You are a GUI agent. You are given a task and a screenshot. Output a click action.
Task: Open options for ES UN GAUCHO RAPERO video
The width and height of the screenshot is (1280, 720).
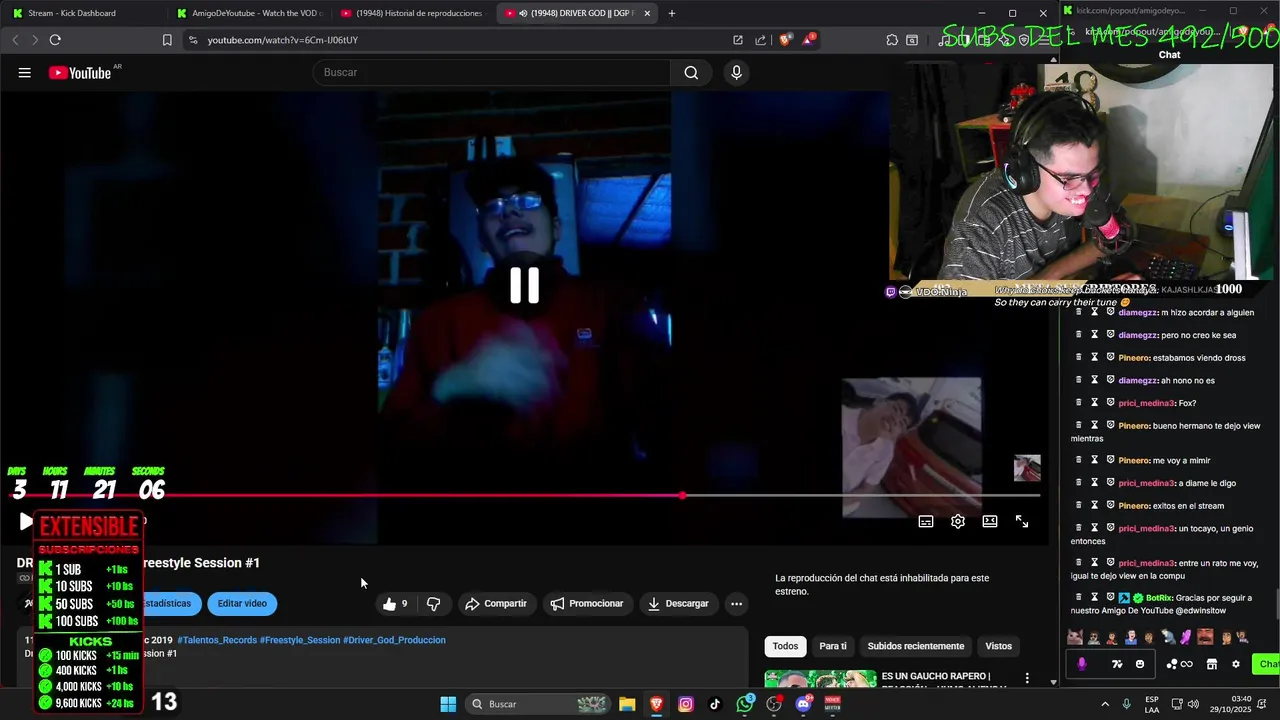pyautogui.click(x=1026, y=678)
